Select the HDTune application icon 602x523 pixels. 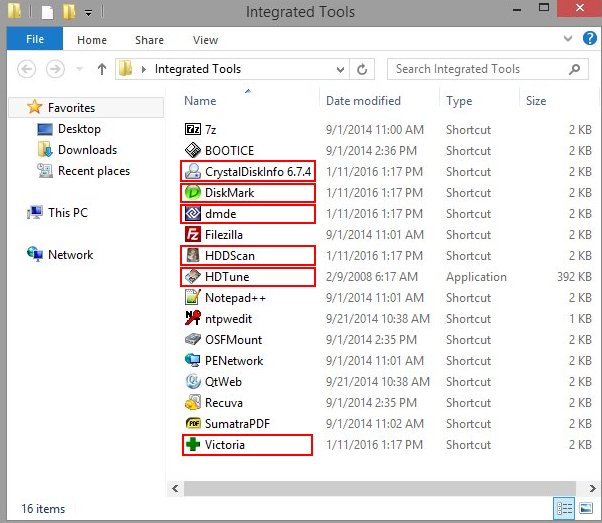click(x=192, y=276)
